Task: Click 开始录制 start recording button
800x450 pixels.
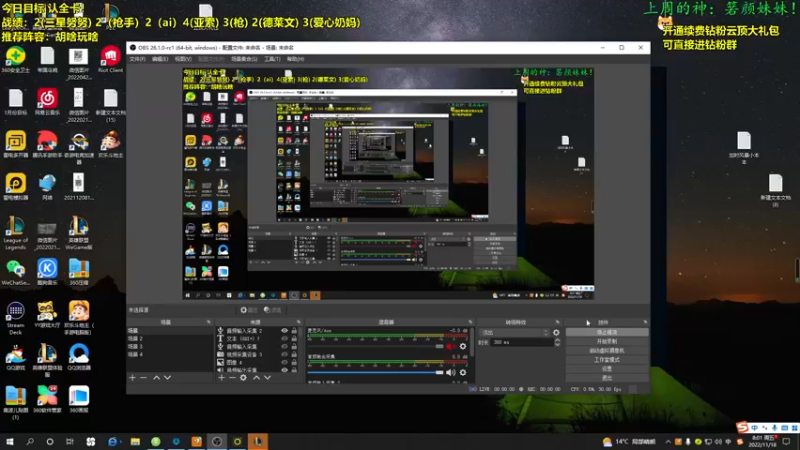Action: (x=607, y=341)
